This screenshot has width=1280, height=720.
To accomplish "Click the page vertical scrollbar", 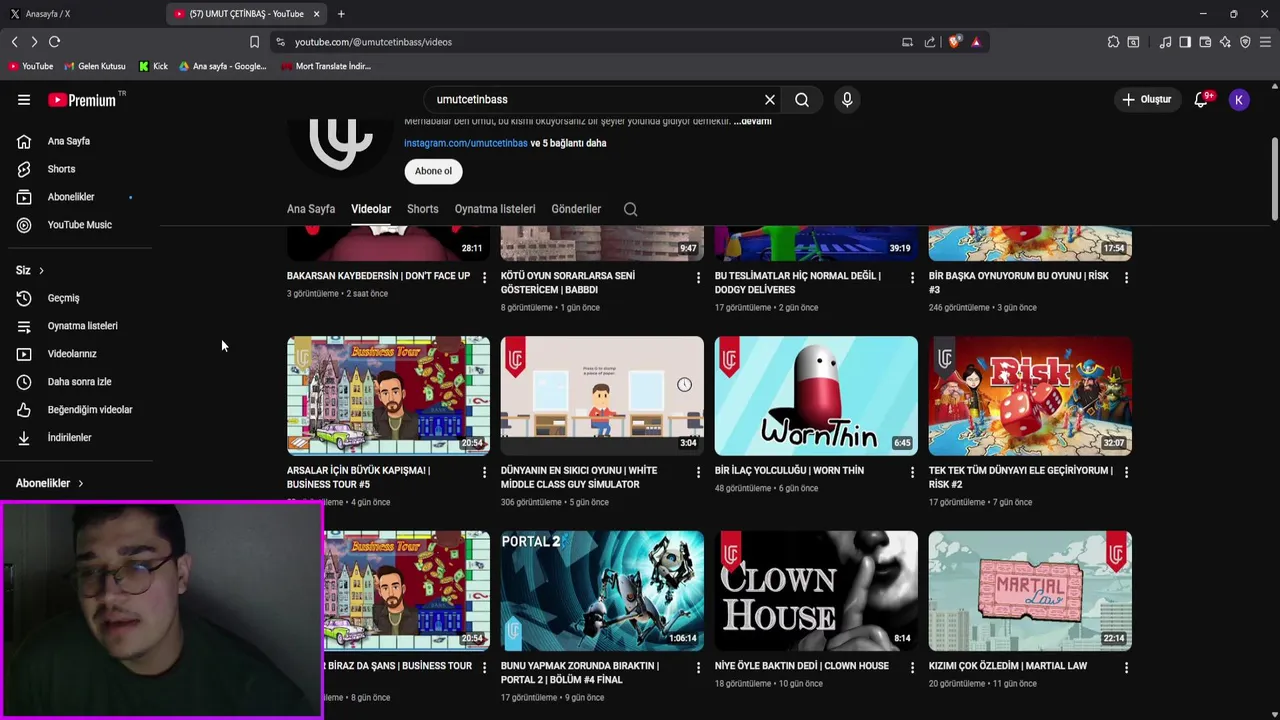I will point(1274,180).
